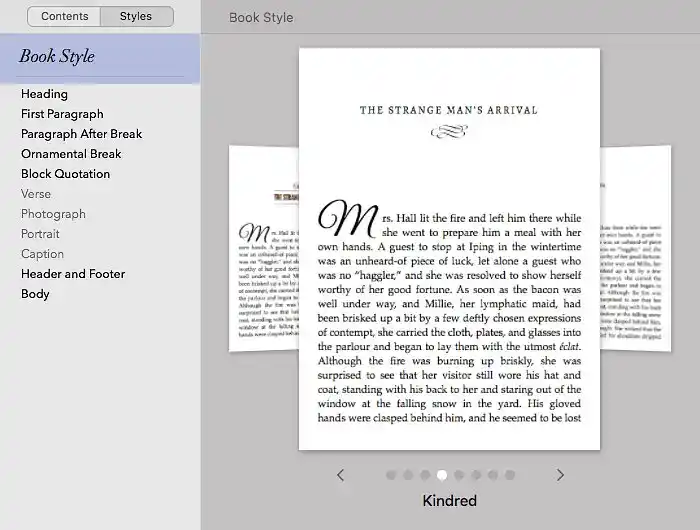Click the right preview page thumbnail
This screenshot has width=700, height=530.
635,248
